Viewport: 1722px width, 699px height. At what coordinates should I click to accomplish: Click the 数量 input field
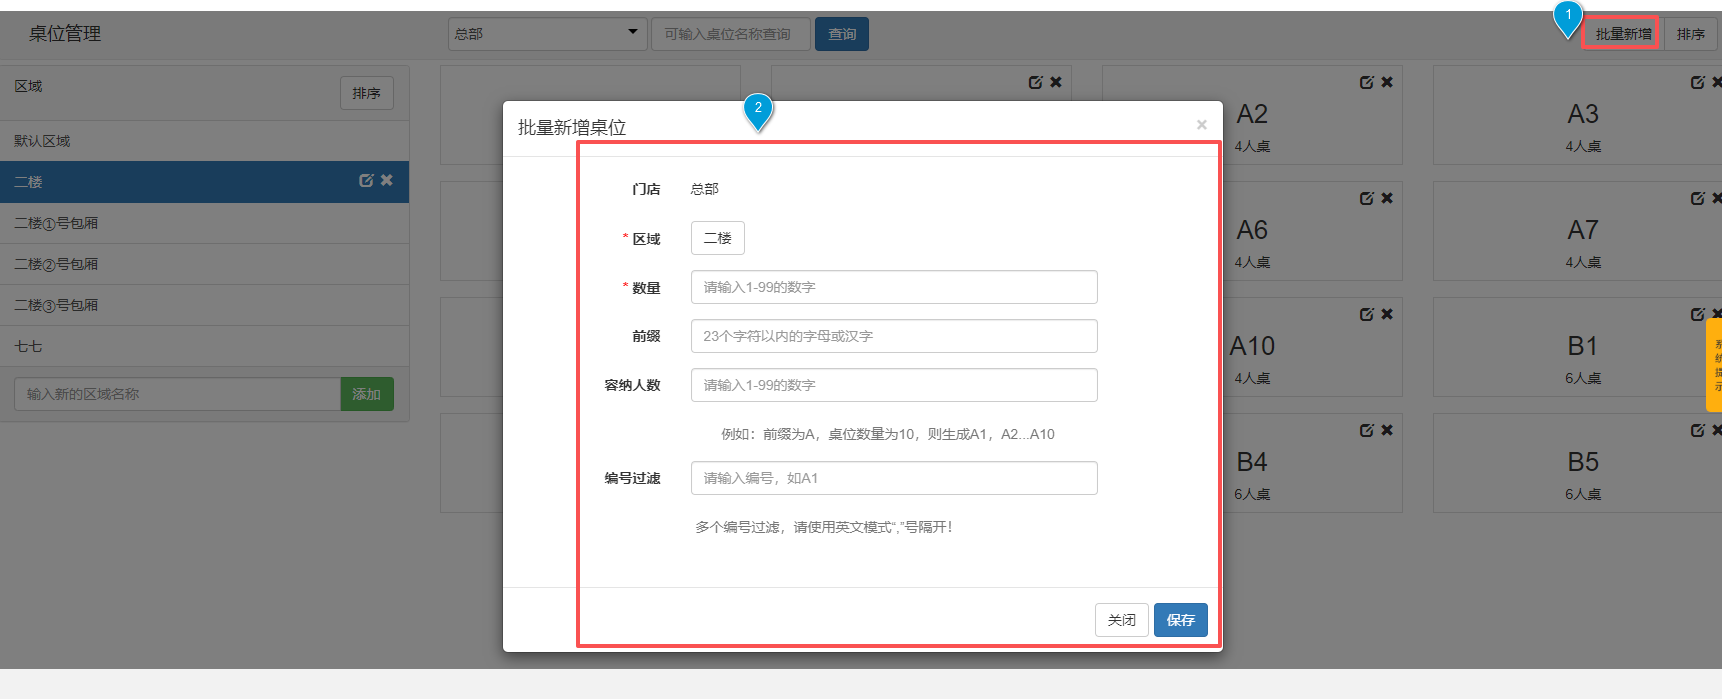(x=893, y=287)
